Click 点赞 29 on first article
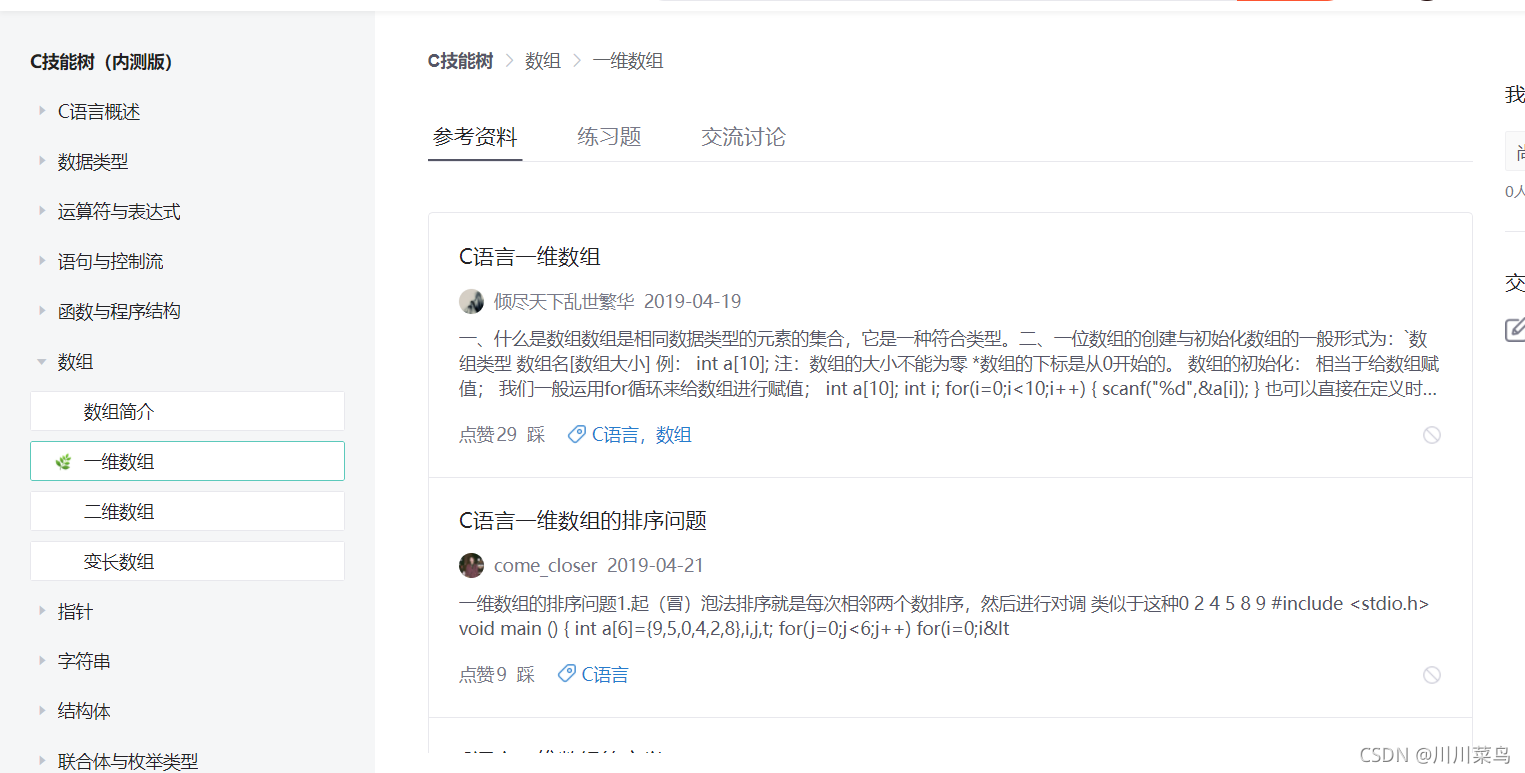The width and height of the screenshot is (1525, 773). [x=488, y=435]
